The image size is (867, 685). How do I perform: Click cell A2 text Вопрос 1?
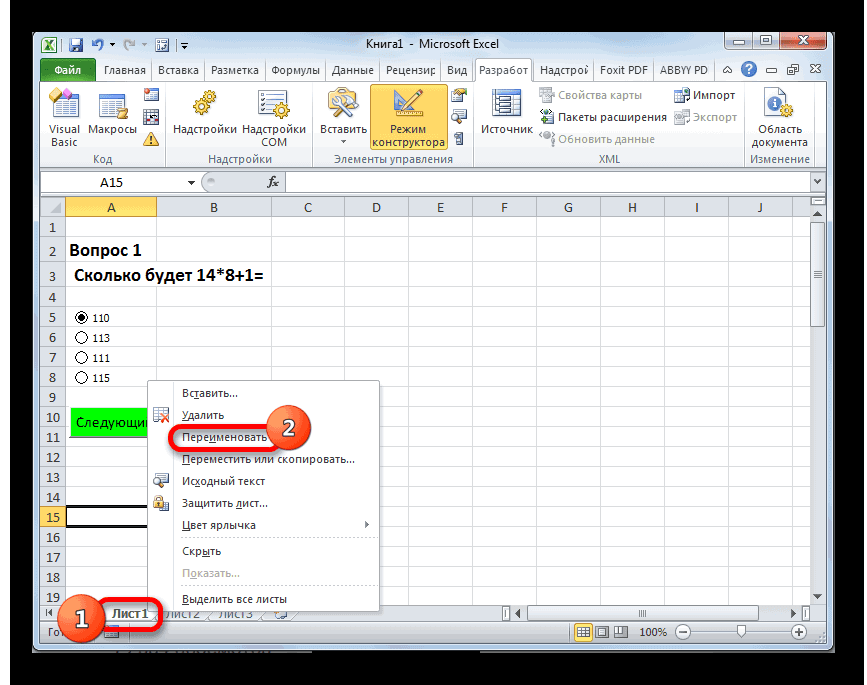(x=106, y=250)
